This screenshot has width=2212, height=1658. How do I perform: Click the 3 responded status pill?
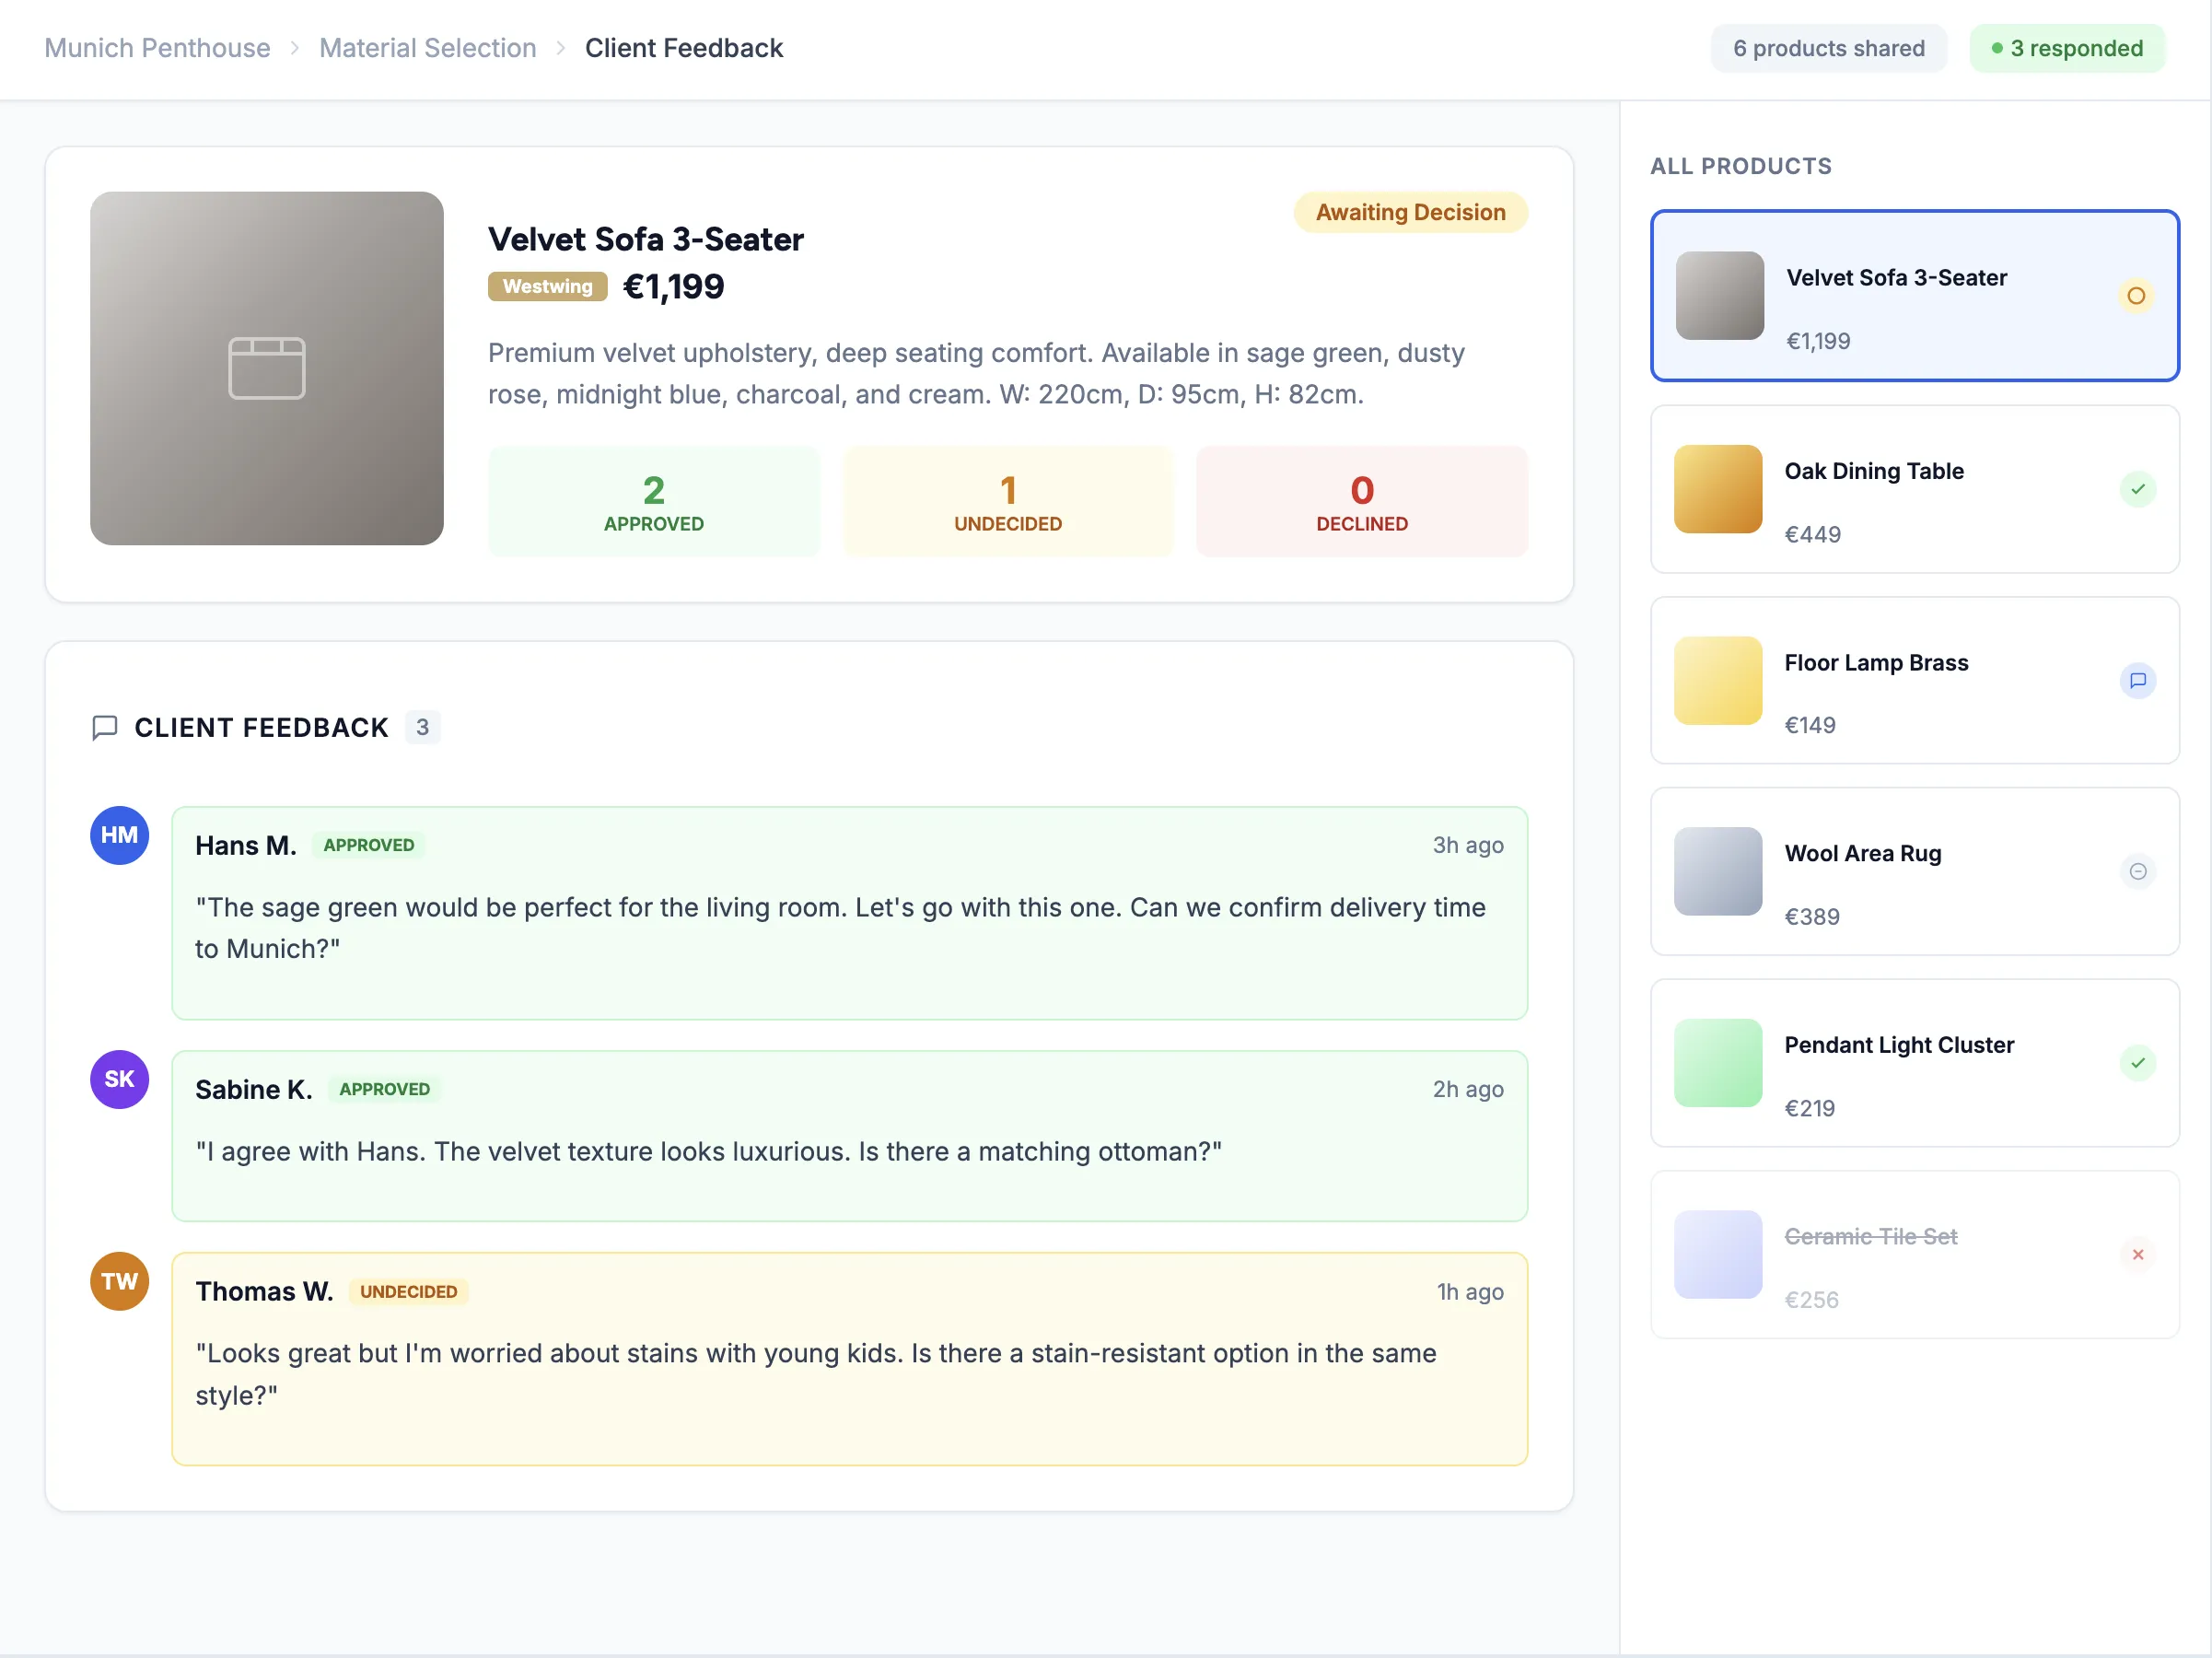click(x=2066, y=48)
